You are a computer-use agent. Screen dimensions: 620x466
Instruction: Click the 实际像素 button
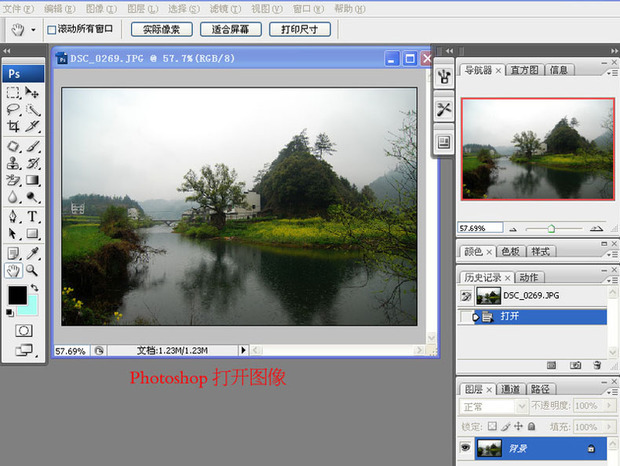click(161, 30)
